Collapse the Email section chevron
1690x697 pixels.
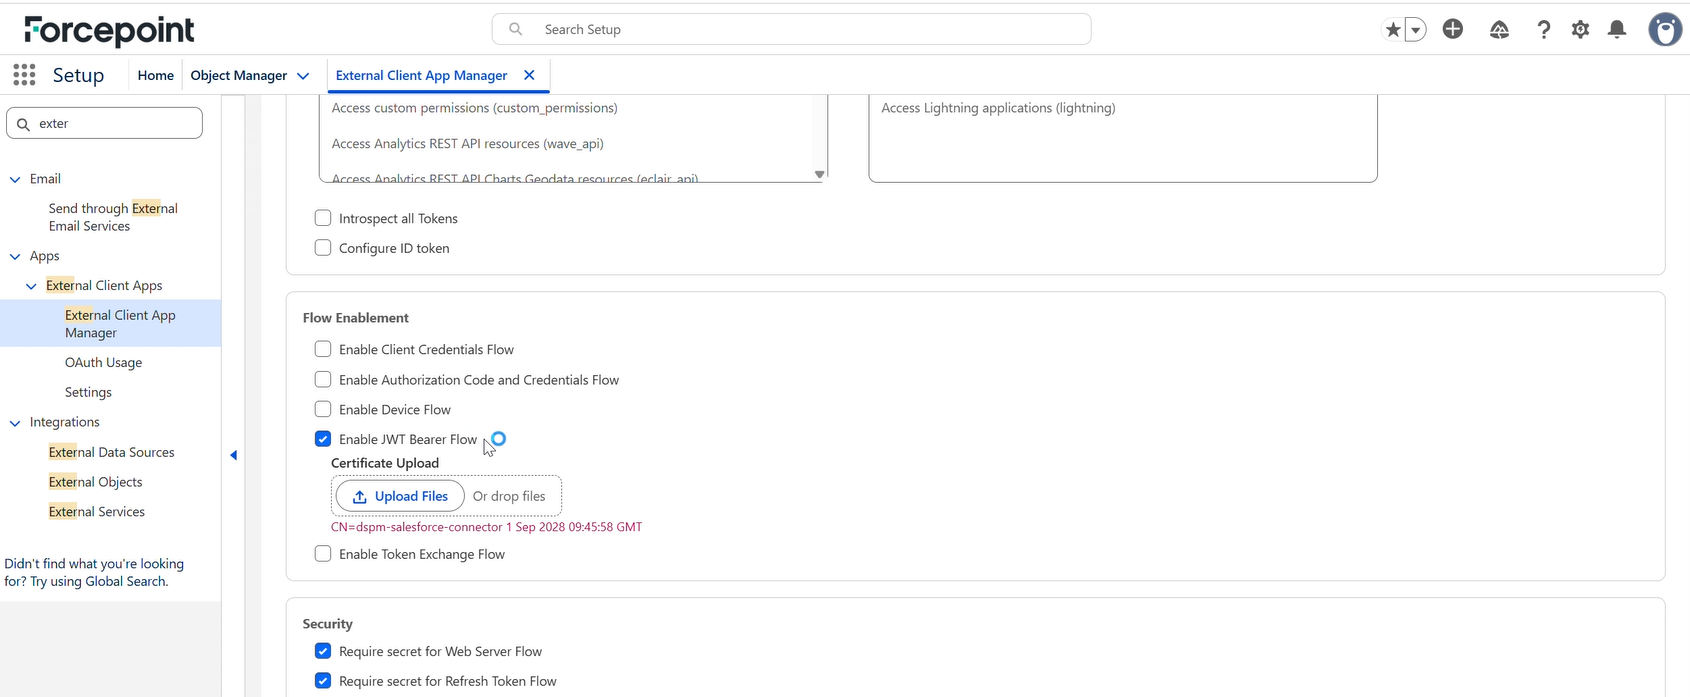pyautogui.click(x=15, y=179)
